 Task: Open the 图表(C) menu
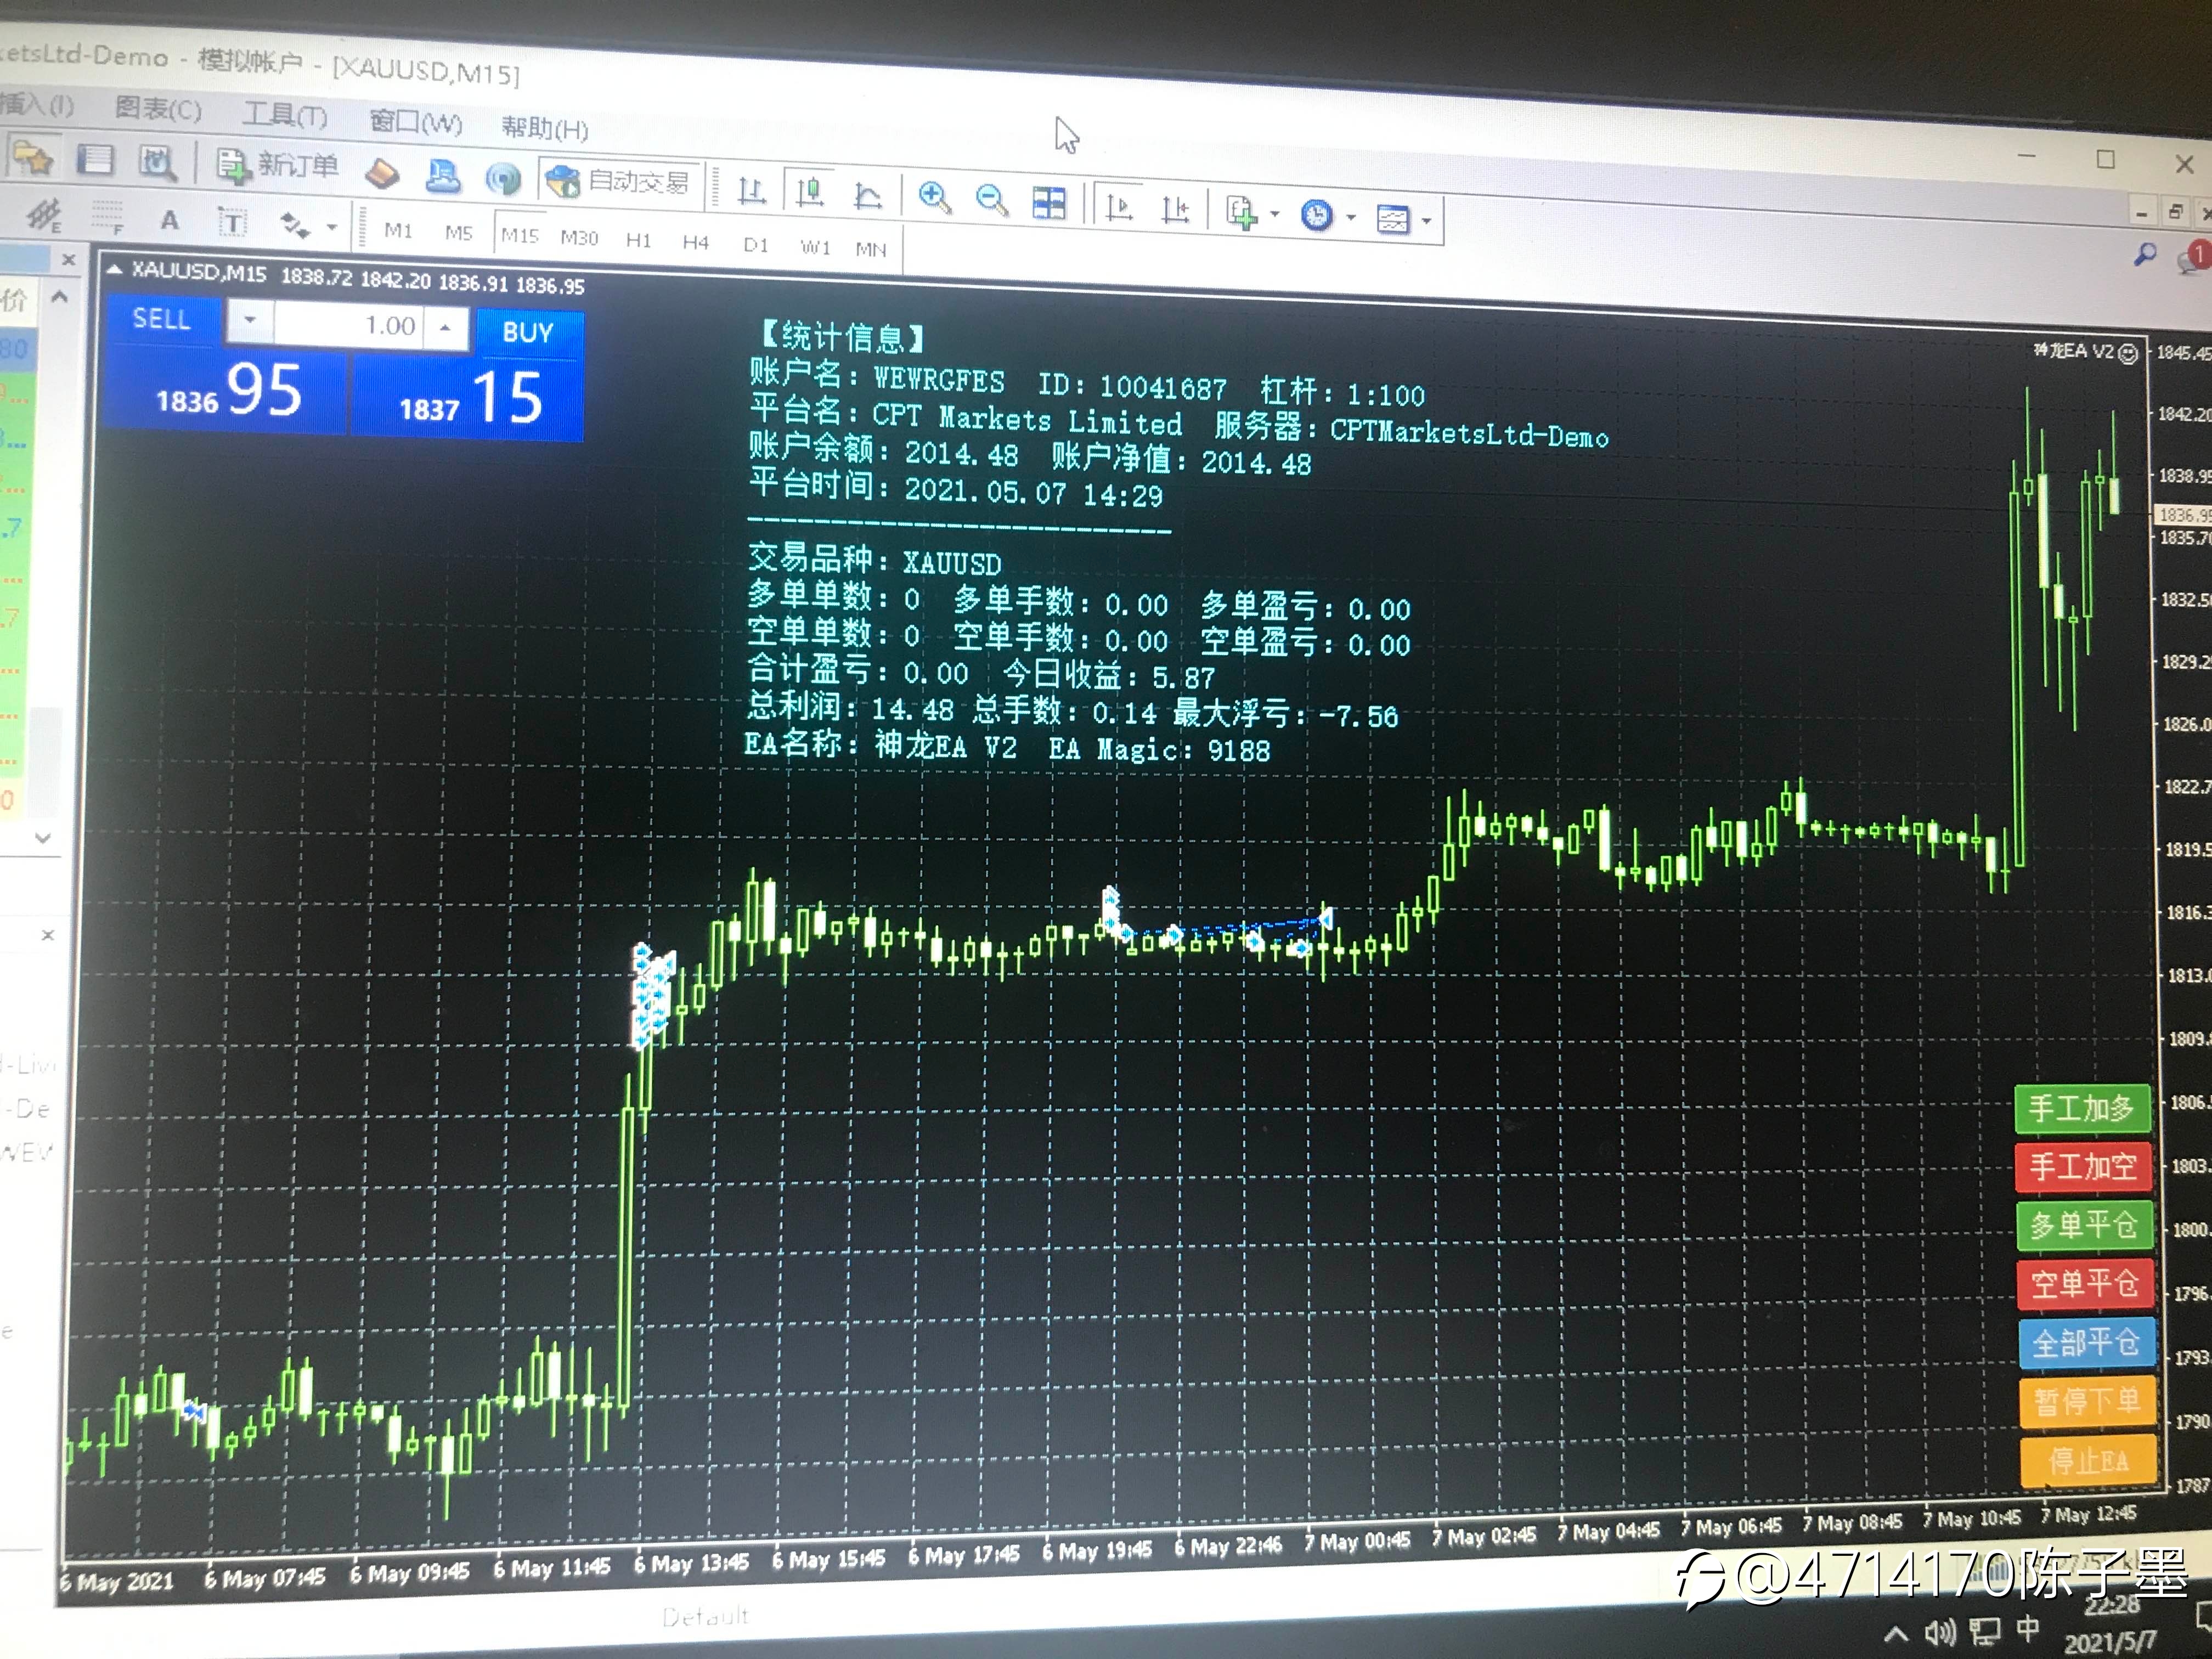tap(158, 108)
